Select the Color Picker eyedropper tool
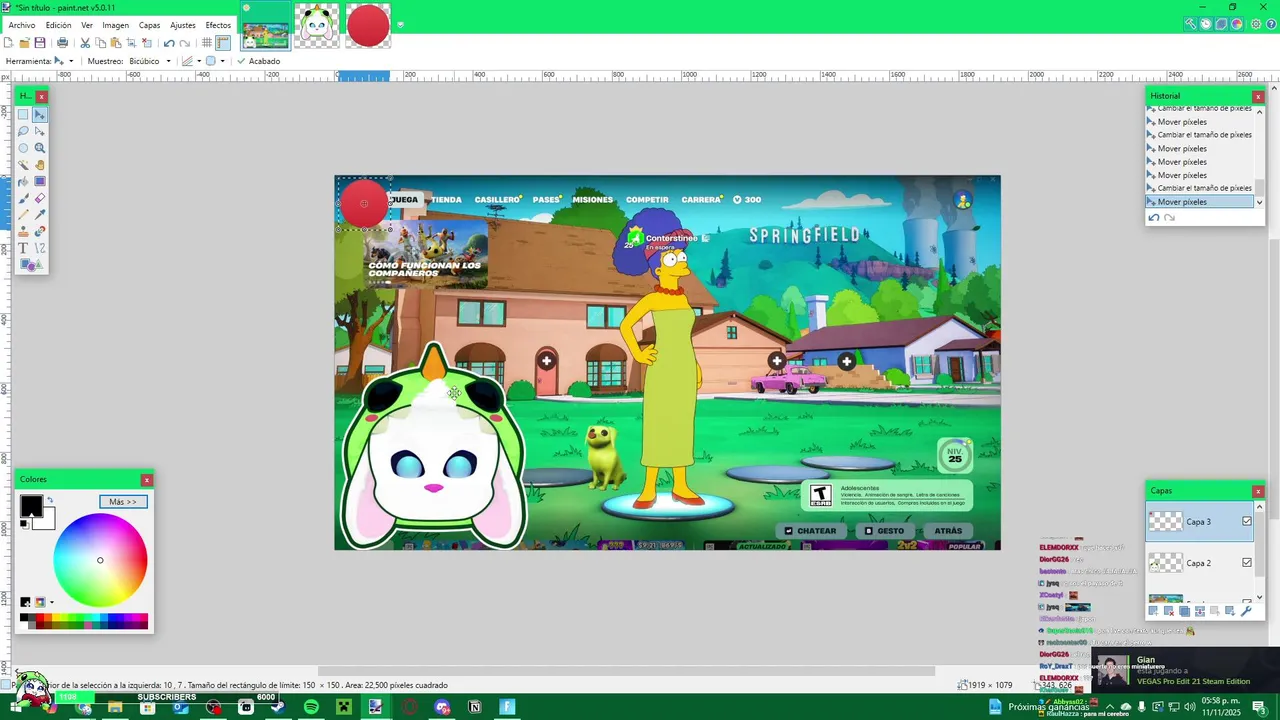This screenshot has width=1280, height=720. tap(40, 215)
